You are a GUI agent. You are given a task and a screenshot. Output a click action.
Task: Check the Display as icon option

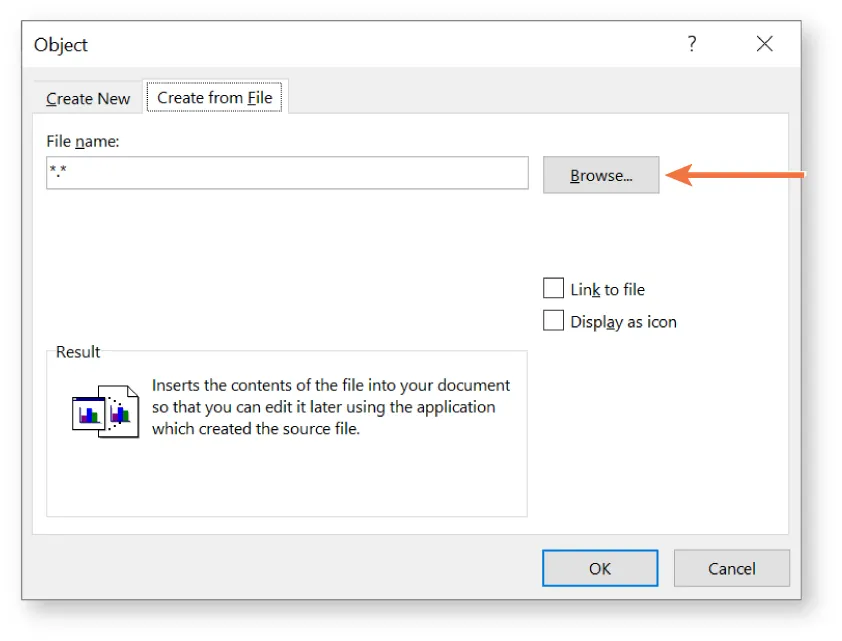pyautogui.click(x=553, y=321)
